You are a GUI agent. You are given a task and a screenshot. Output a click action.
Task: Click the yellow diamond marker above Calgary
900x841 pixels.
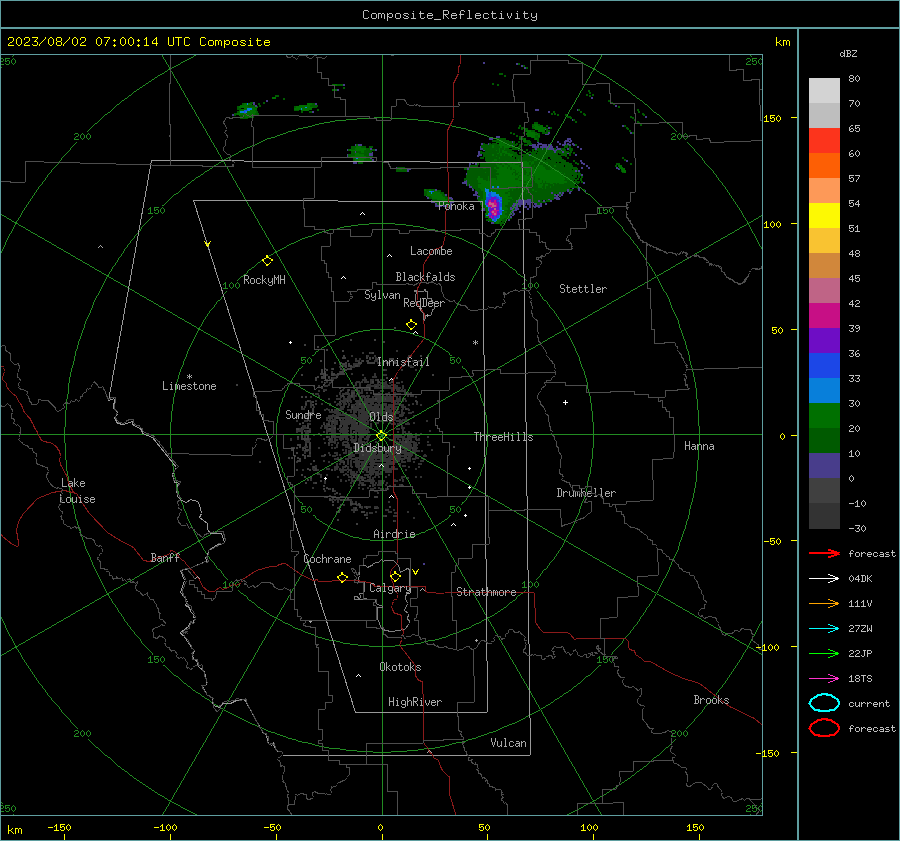click(395, 576)
